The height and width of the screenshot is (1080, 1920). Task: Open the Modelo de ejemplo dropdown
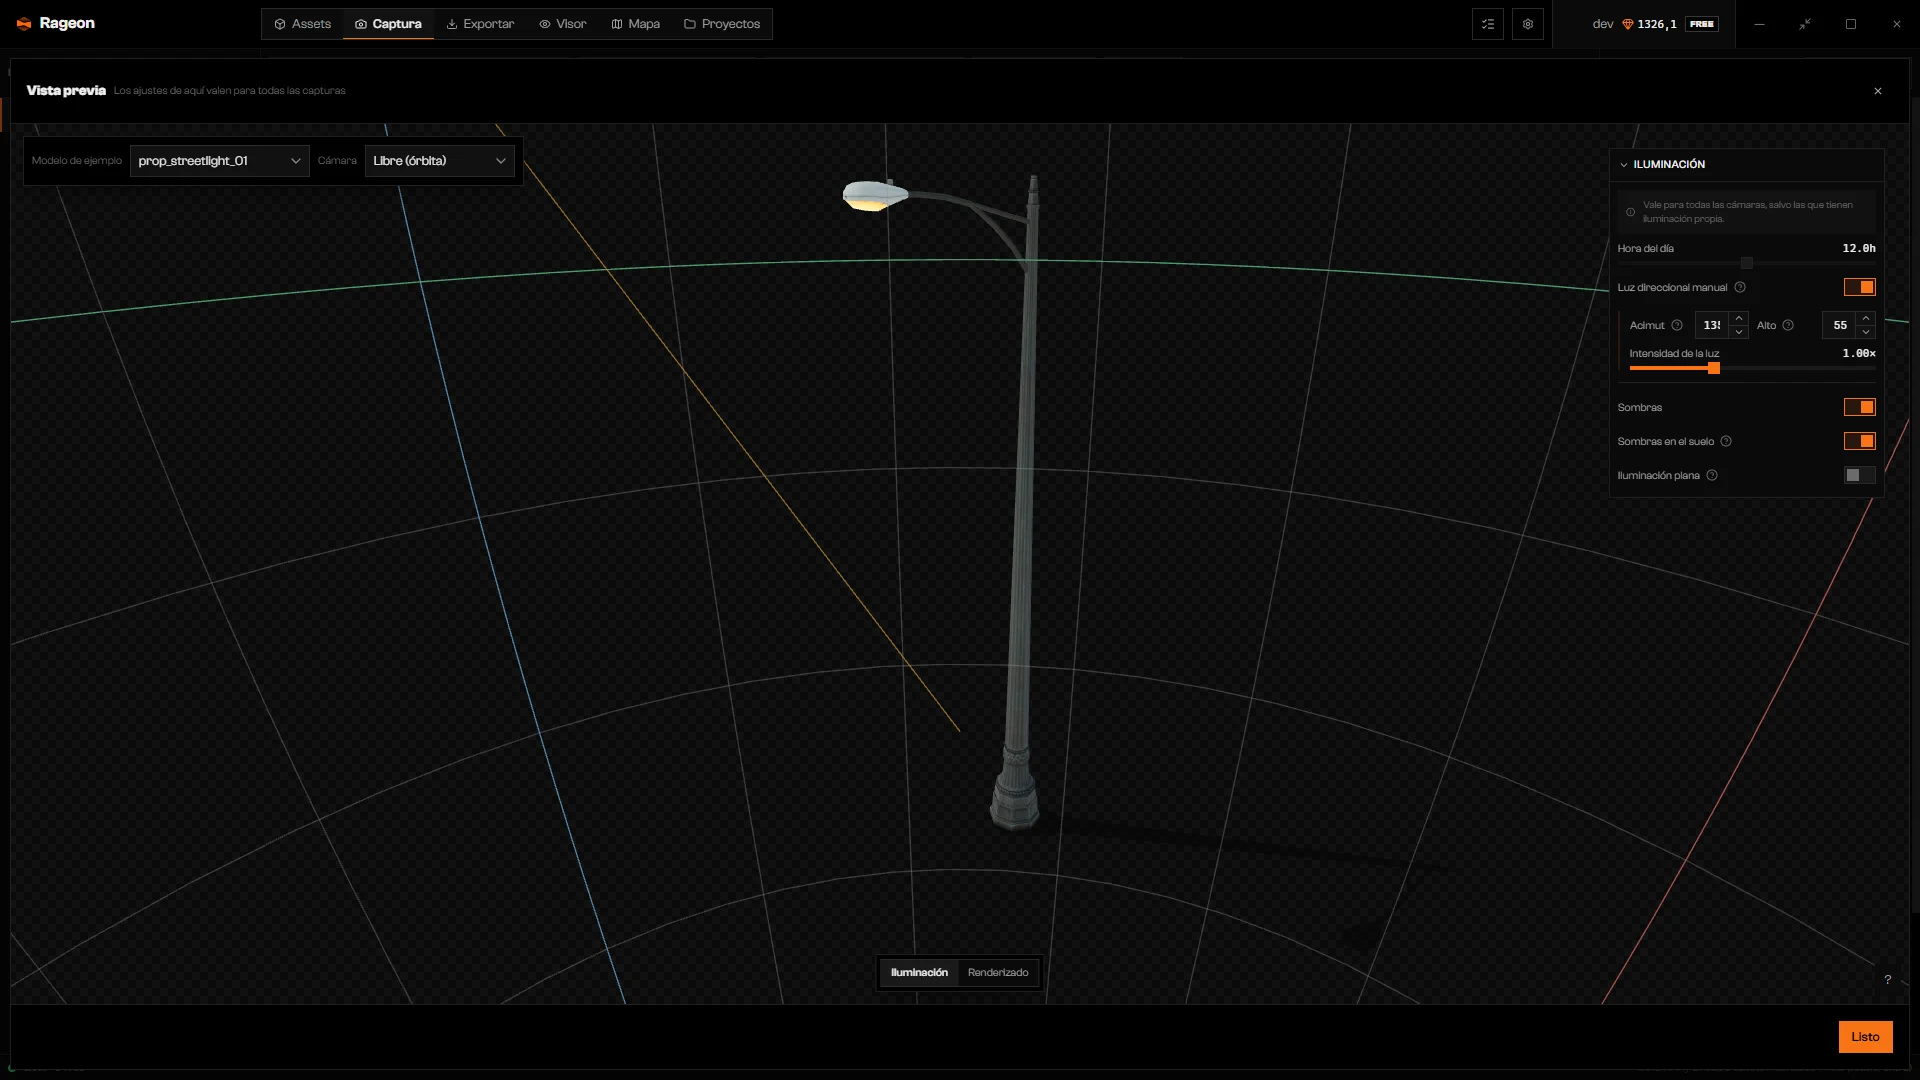click(x=220, y=161)
